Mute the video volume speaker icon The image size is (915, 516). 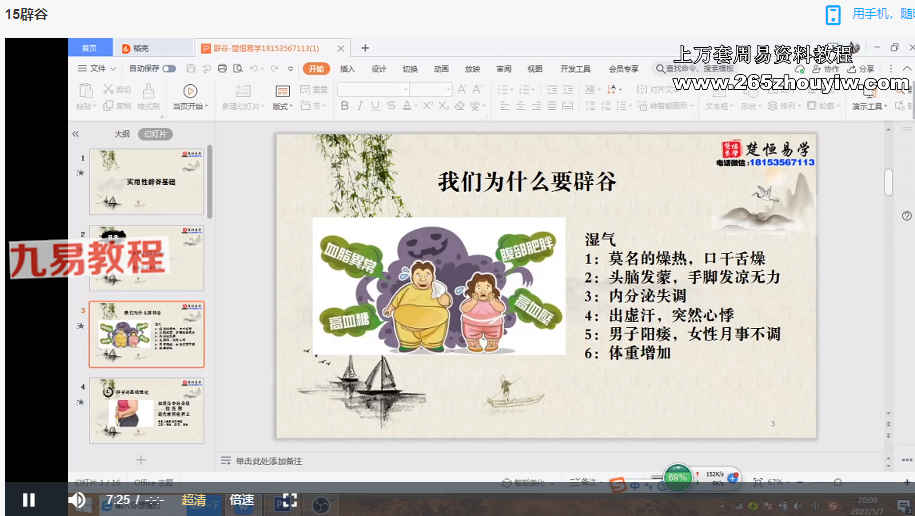point(76,500)
